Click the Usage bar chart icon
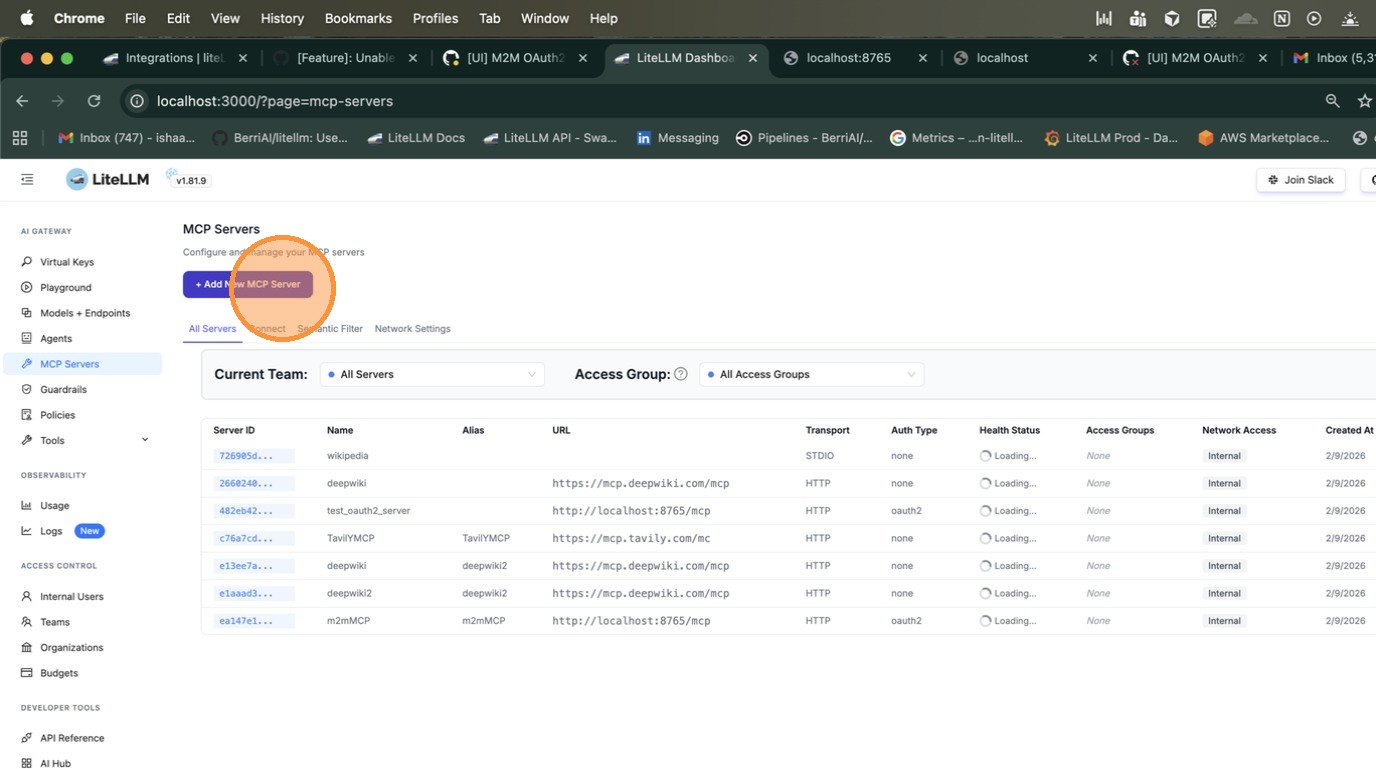The height and width of the screenshot is (769, 1376). click(27, 506)
